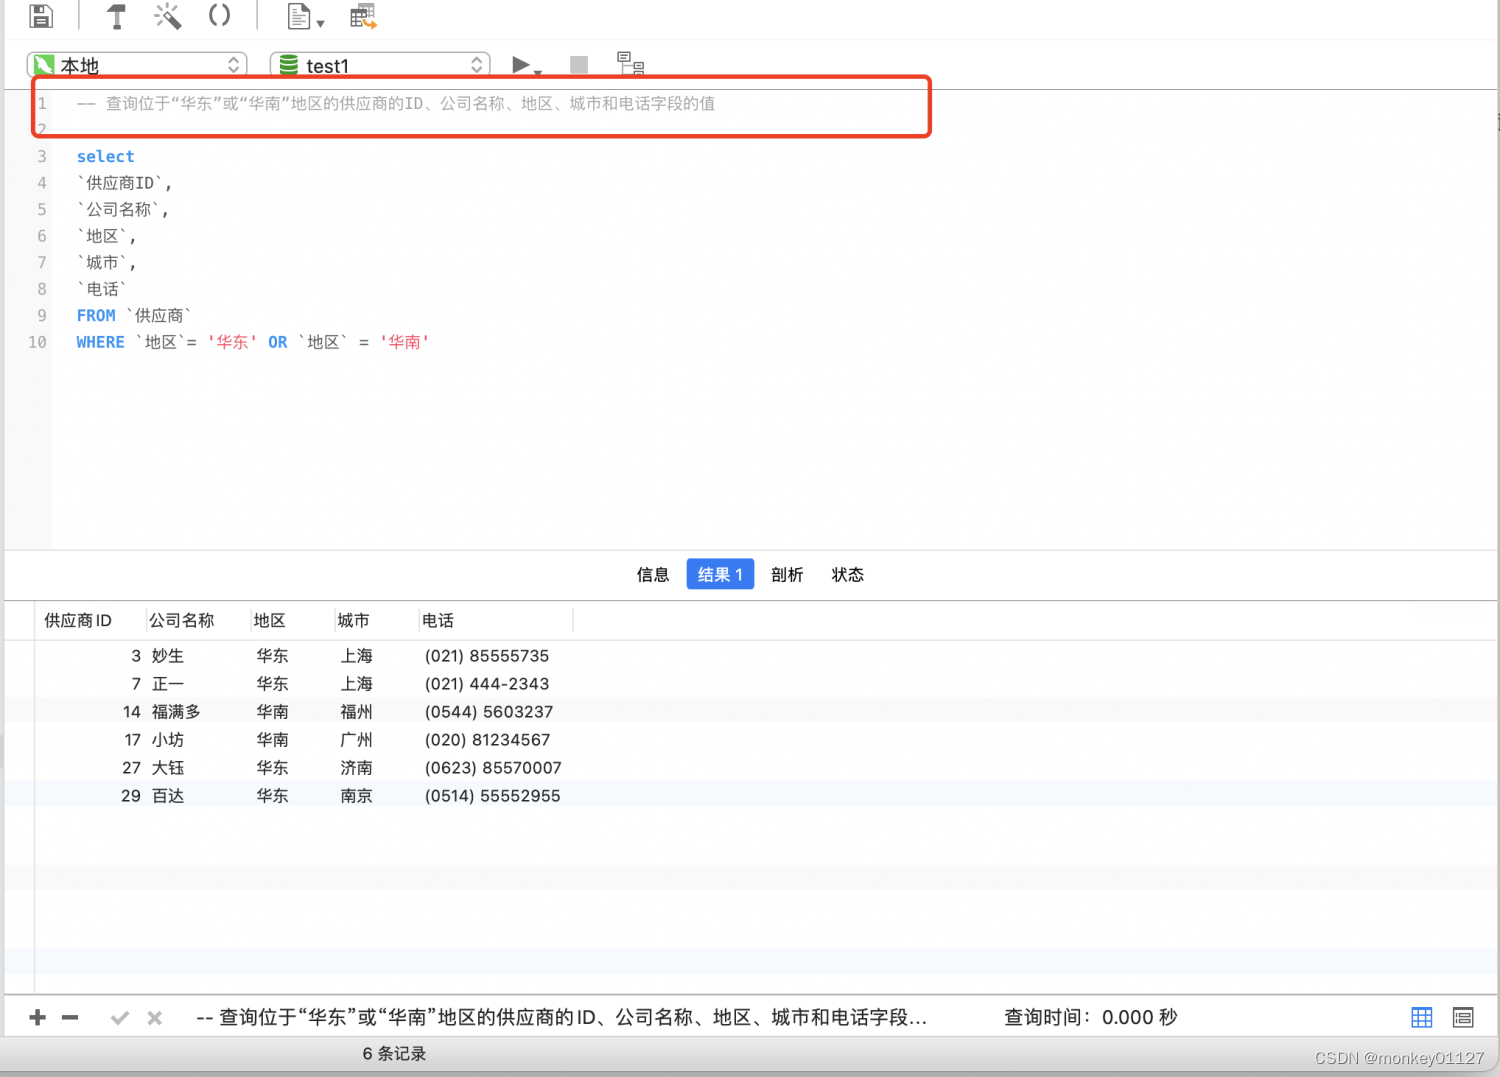Switch to grid view icon
Viewport: 1500px width, 1077px height.
[x=1422, y=1018]
